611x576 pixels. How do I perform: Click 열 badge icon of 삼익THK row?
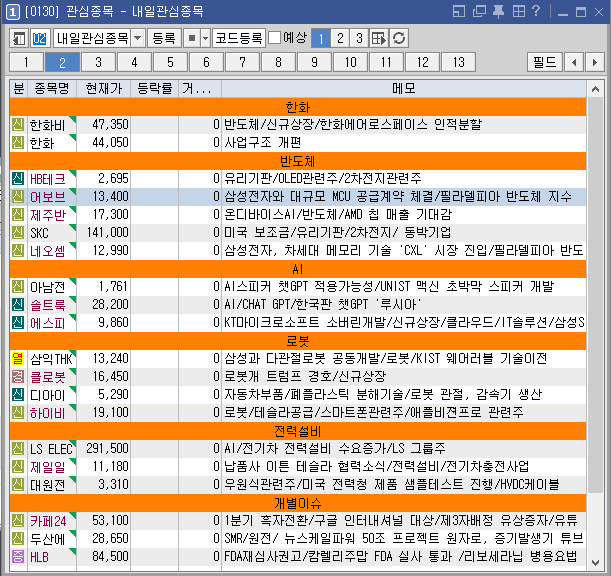[18, 359]
